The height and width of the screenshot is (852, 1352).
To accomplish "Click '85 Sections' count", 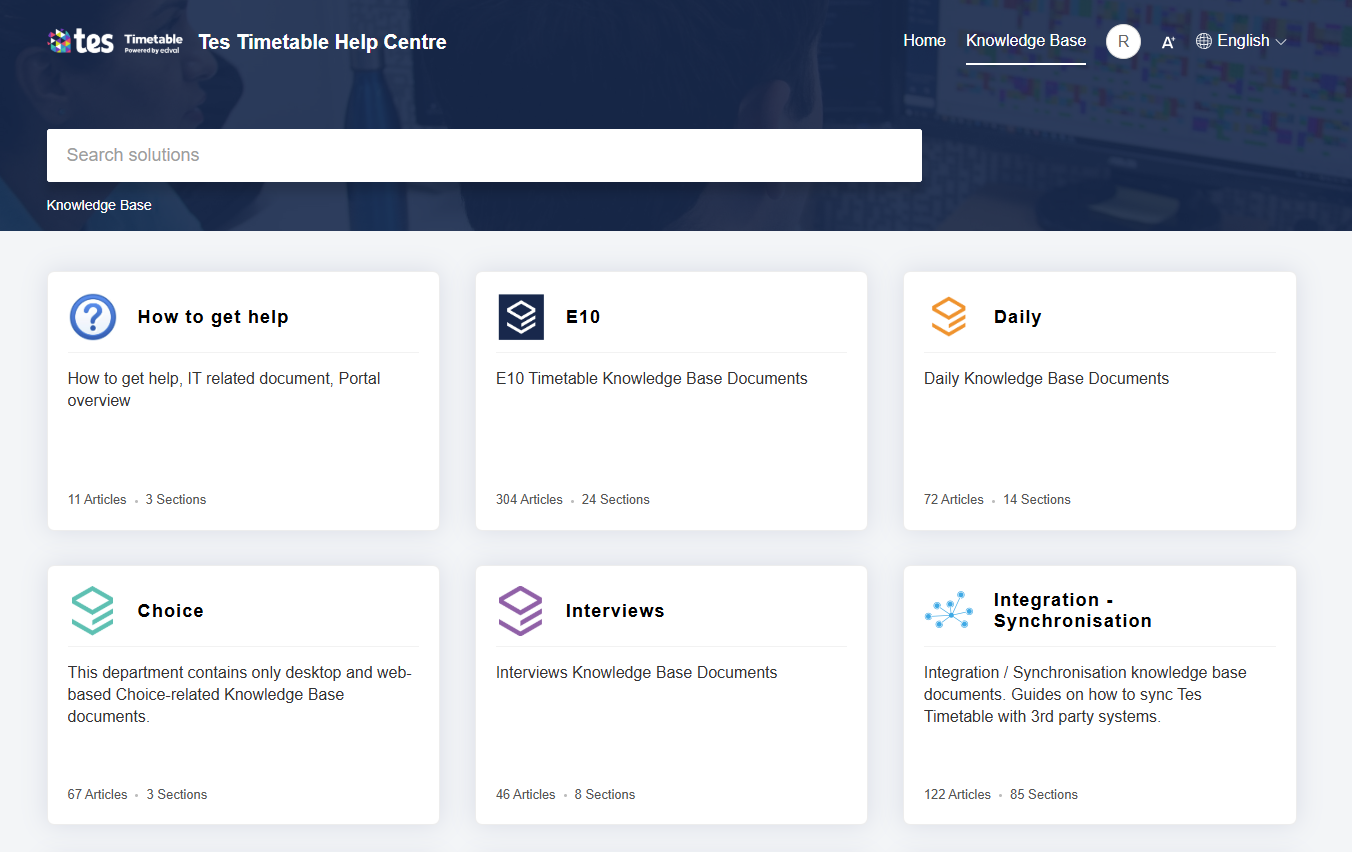I will [x=1044, y=794].
